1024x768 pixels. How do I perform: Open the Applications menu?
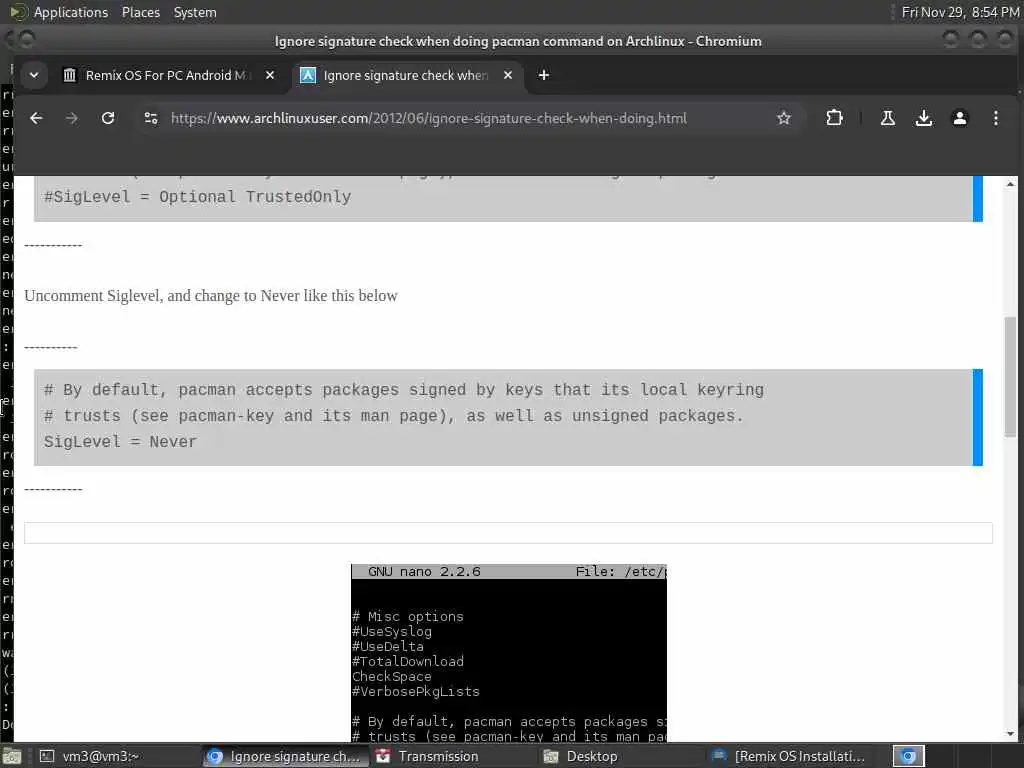(71, 12)
